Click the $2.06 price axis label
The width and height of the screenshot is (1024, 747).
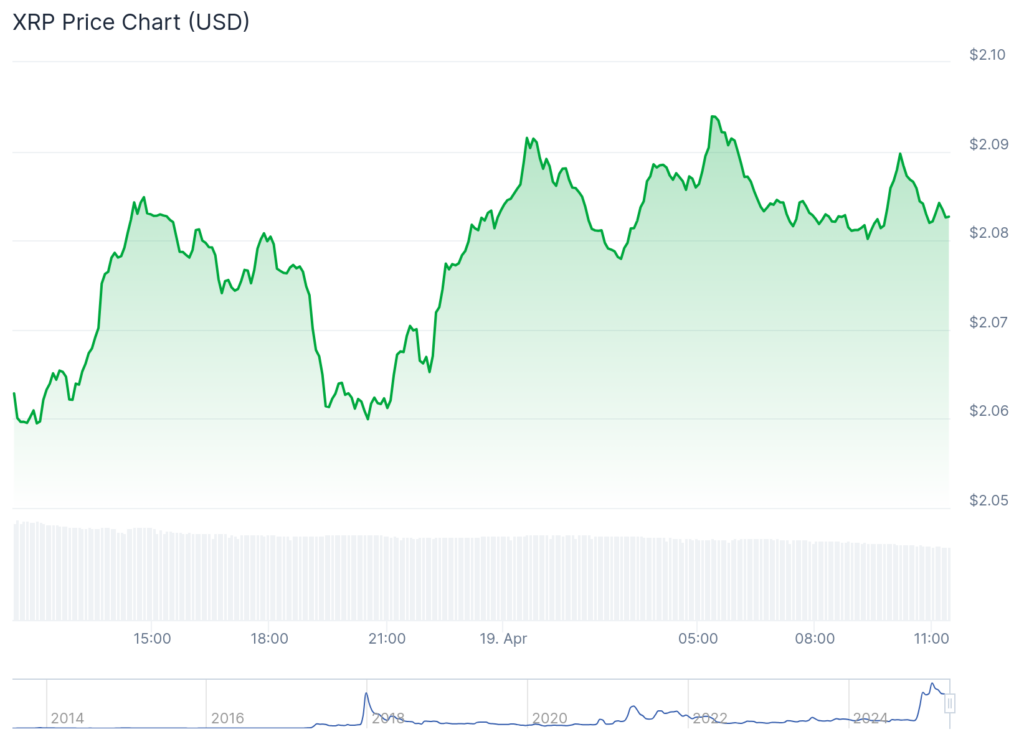coord(988,411)
